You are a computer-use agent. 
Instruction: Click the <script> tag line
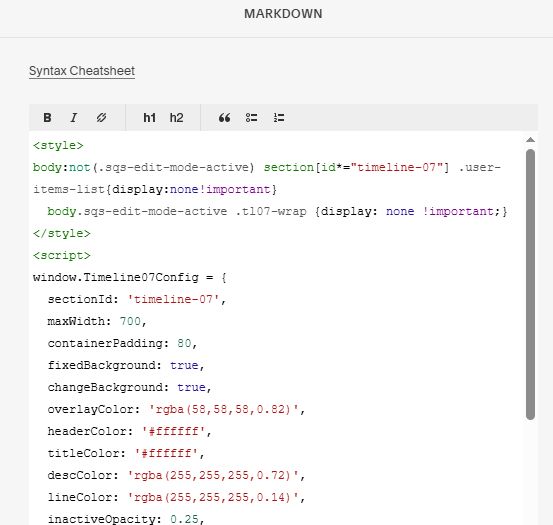62,255
